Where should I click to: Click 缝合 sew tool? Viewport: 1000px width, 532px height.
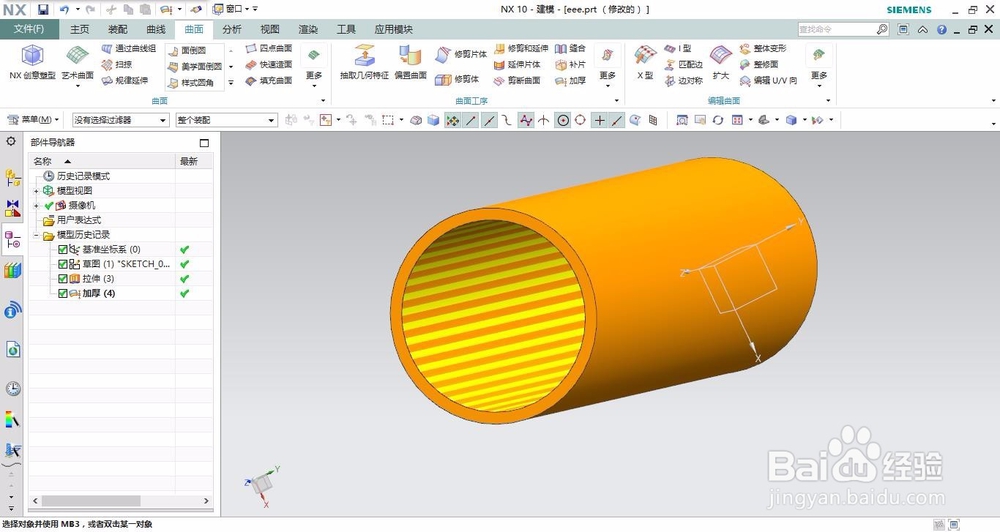coord(570,48)
